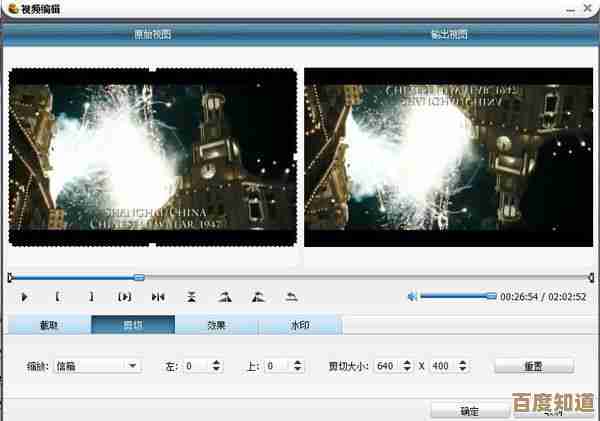Click the frame-step icon with facing arrows
This screenshot has height=421, width=600.
point(158,297)
